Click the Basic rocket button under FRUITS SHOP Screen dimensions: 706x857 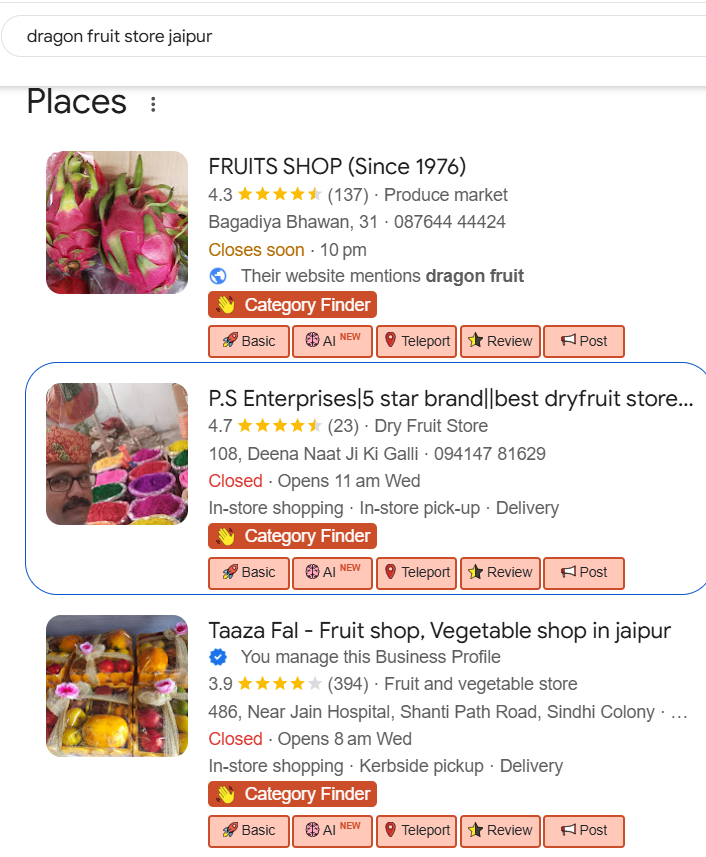(x=249, y=341)
